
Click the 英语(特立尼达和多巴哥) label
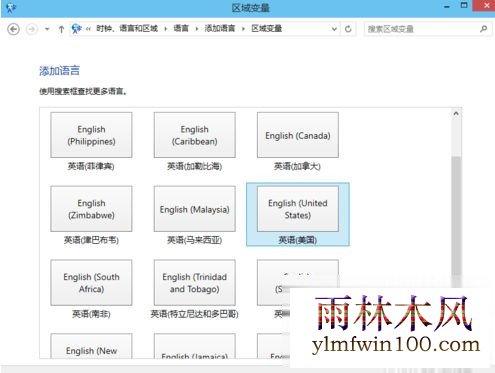[194, 314]
